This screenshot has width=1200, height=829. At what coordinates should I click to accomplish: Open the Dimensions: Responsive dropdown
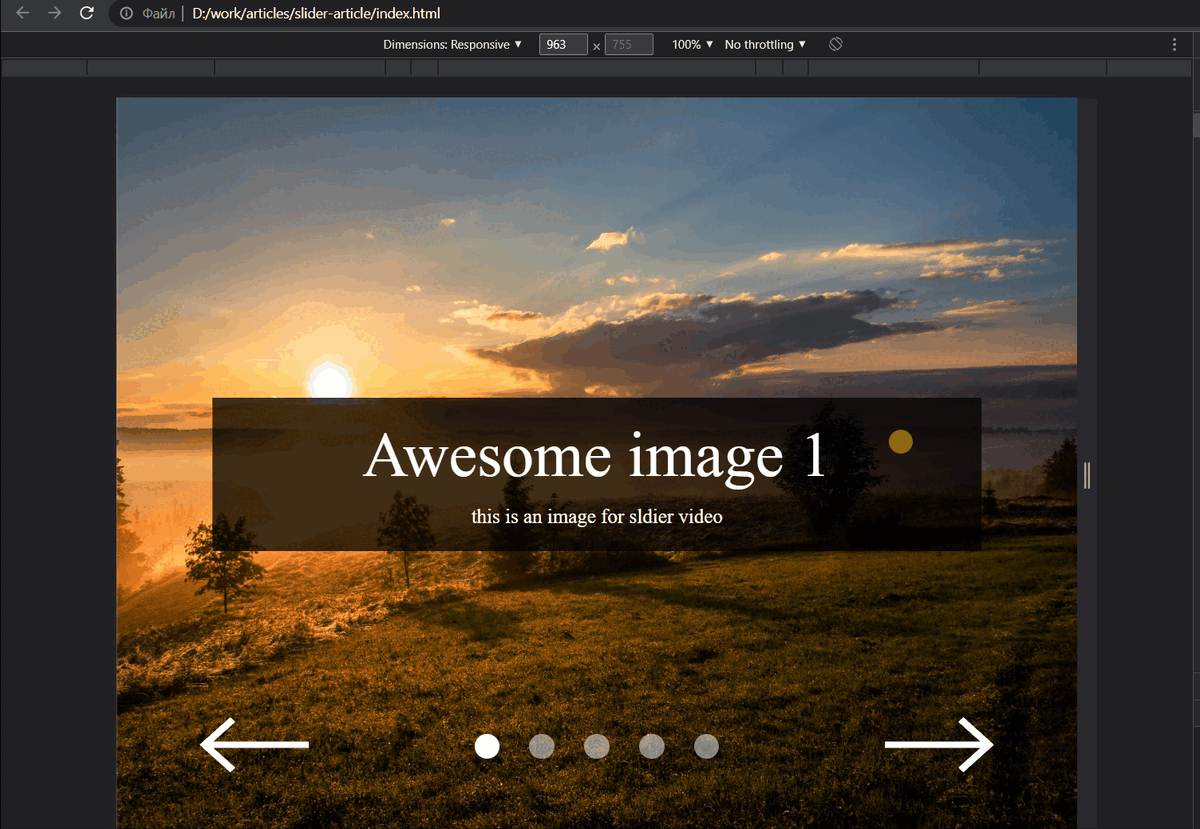tap(453, 45)
